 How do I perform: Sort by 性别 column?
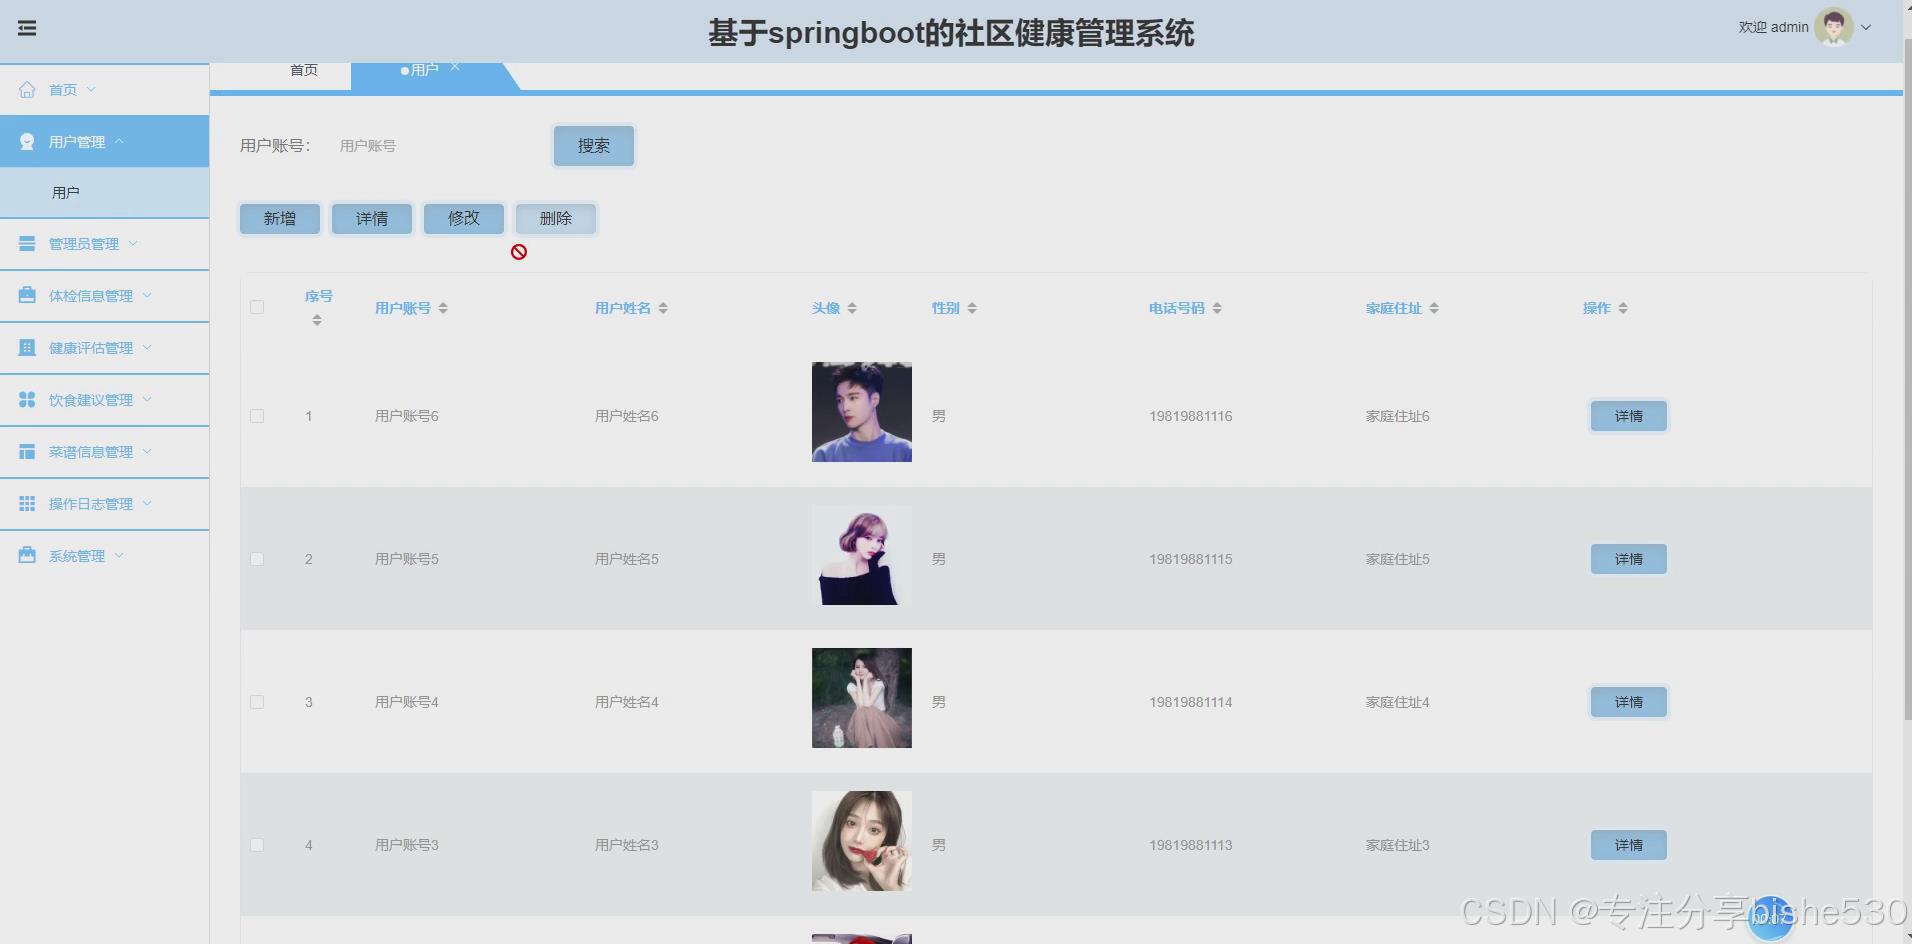972,308
